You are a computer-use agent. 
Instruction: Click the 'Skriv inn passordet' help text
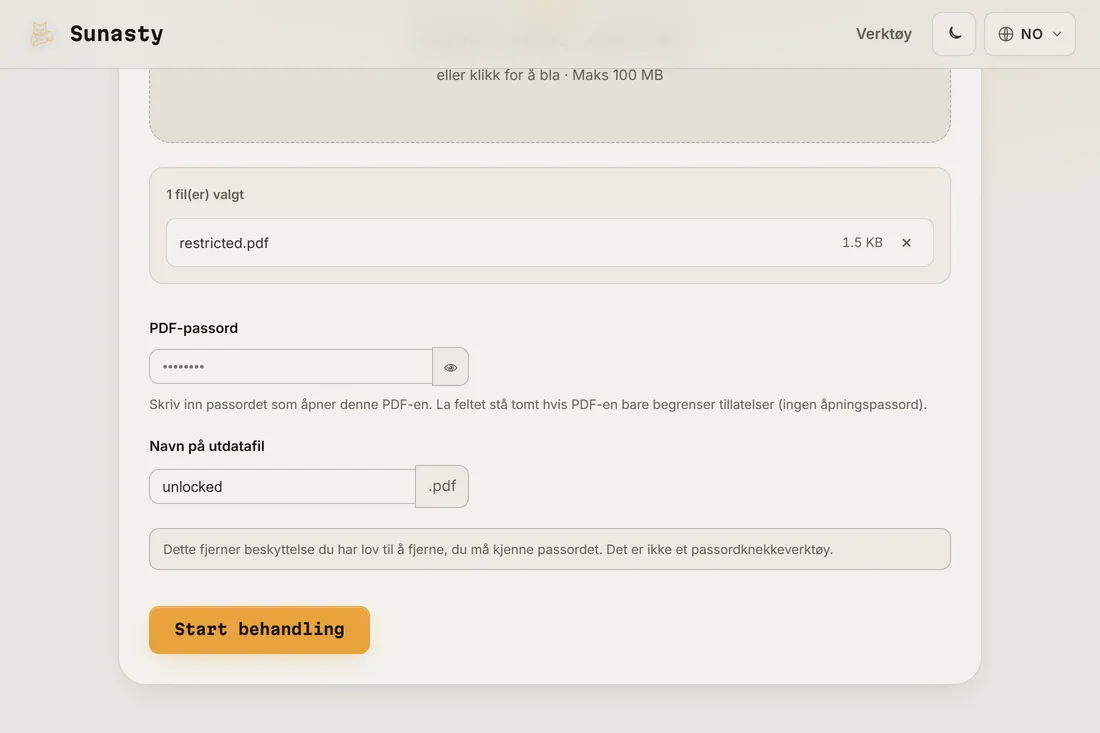click(538, 405)
